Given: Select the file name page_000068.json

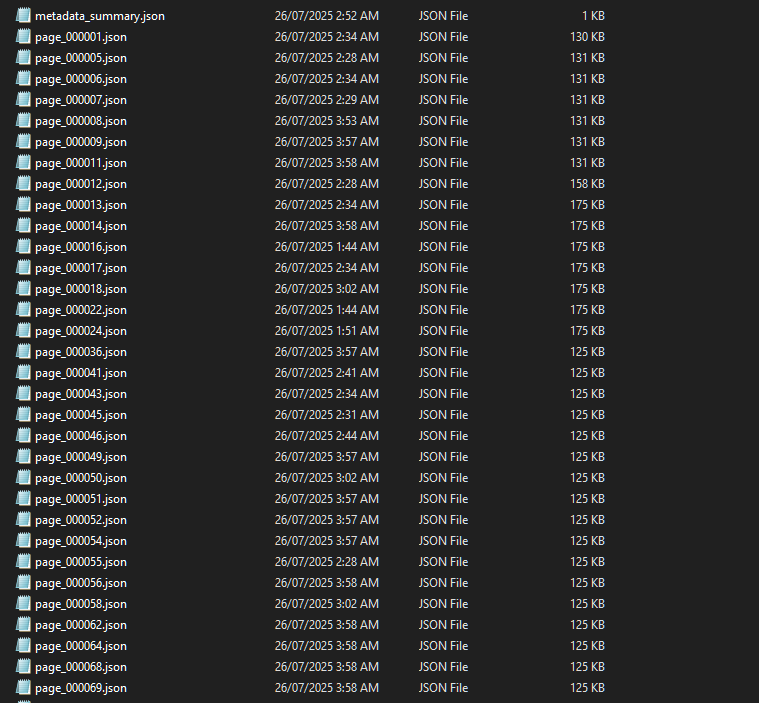Looking at the screenshot, I should [81, 667].
